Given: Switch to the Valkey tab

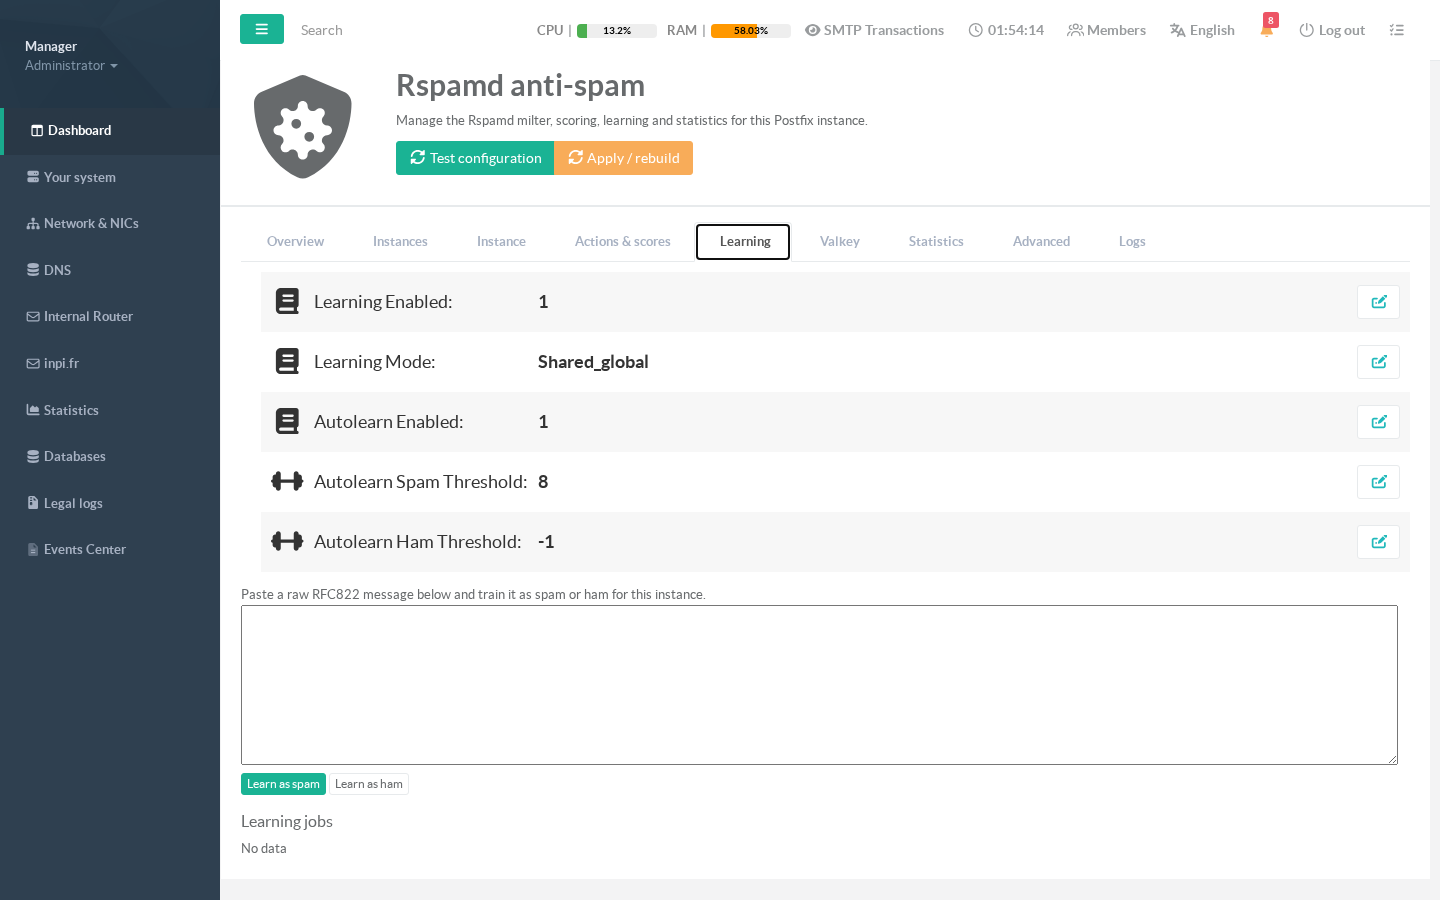Looking at the screenshot, I should (840, 241).
